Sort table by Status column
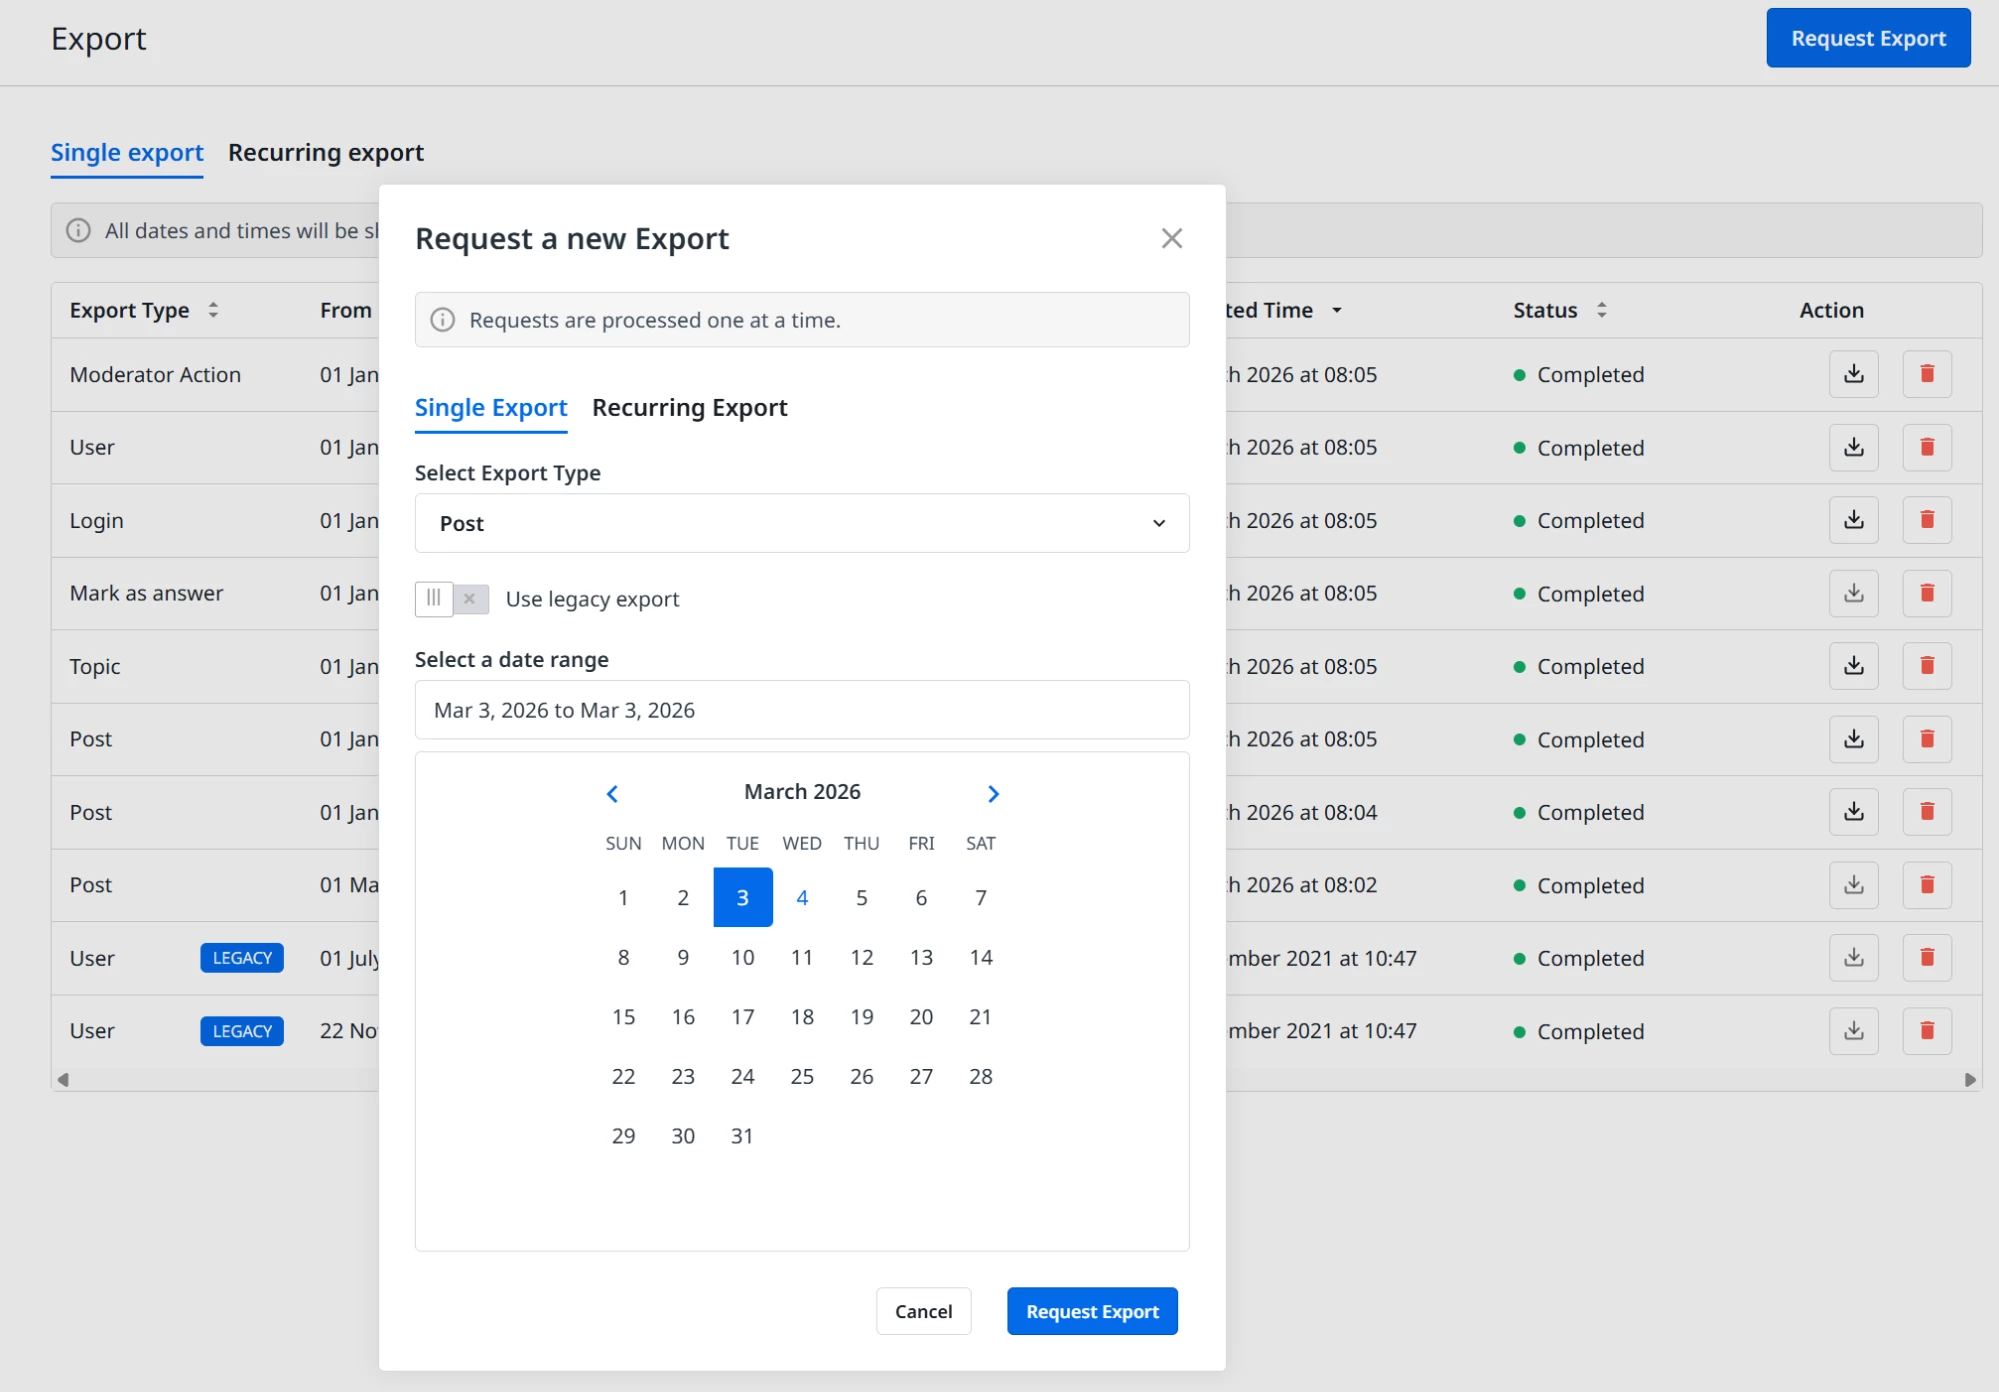The width and height of the screenshot is (1999, 1392). (x=1601, y=310)
